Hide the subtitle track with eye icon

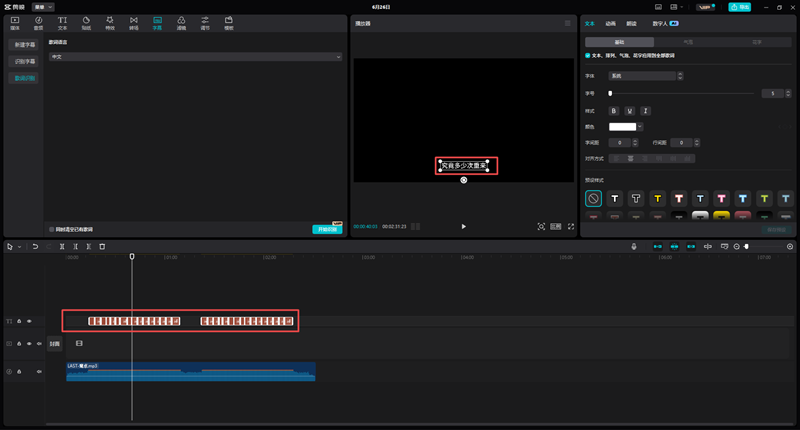[x=29, y=321]
